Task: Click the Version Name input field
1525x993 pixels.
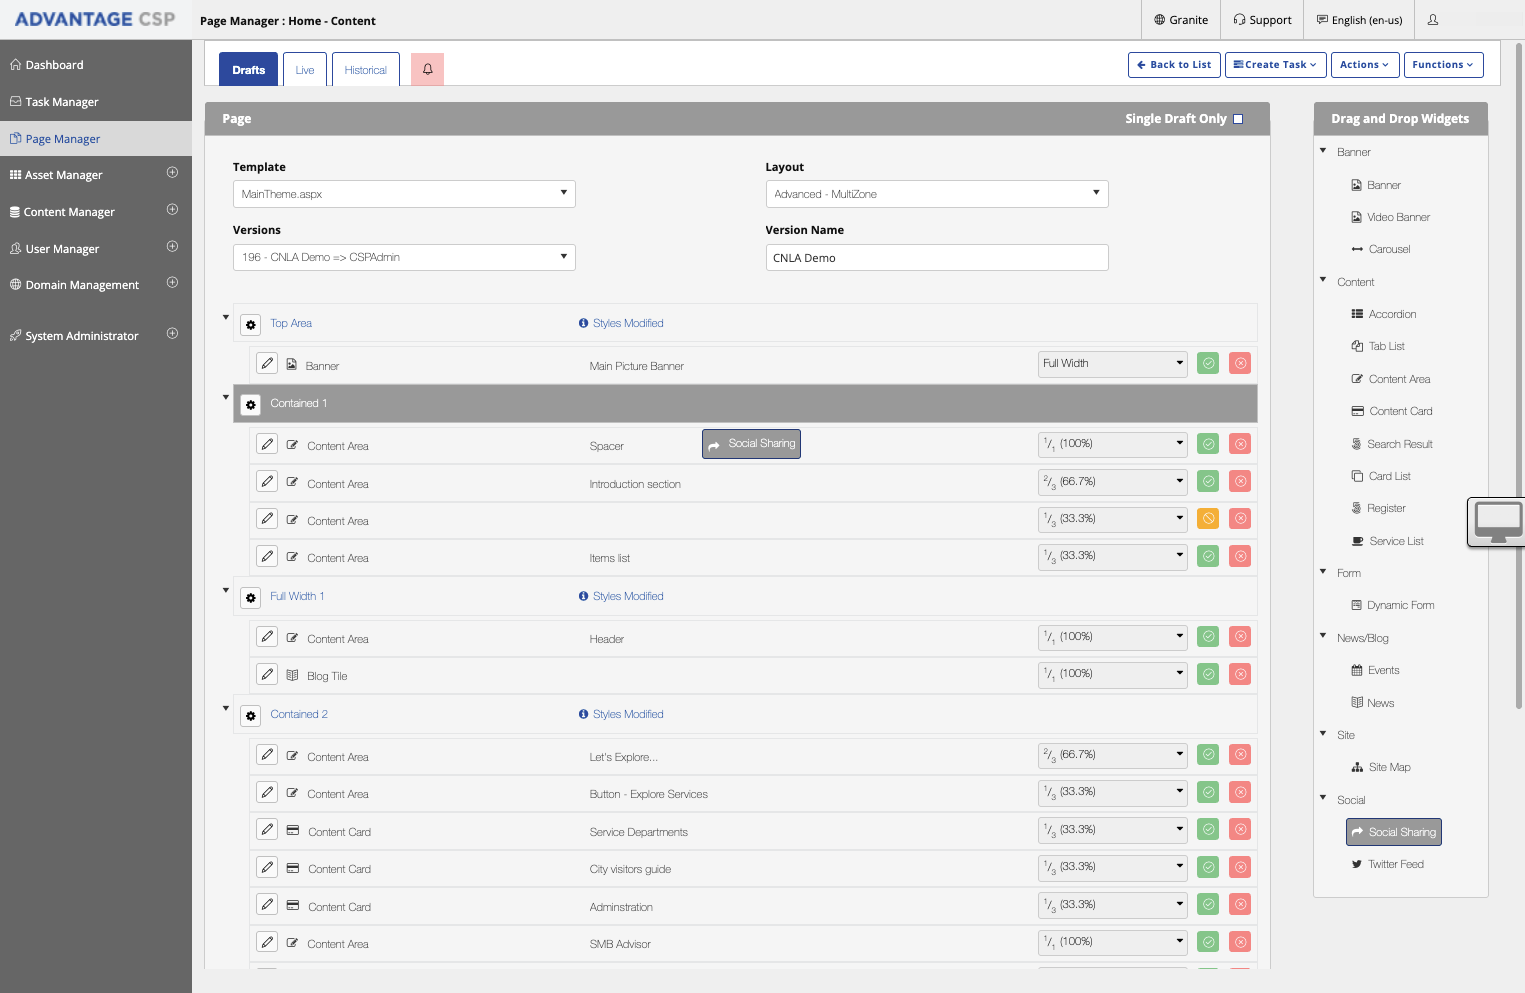Action: 937,258
